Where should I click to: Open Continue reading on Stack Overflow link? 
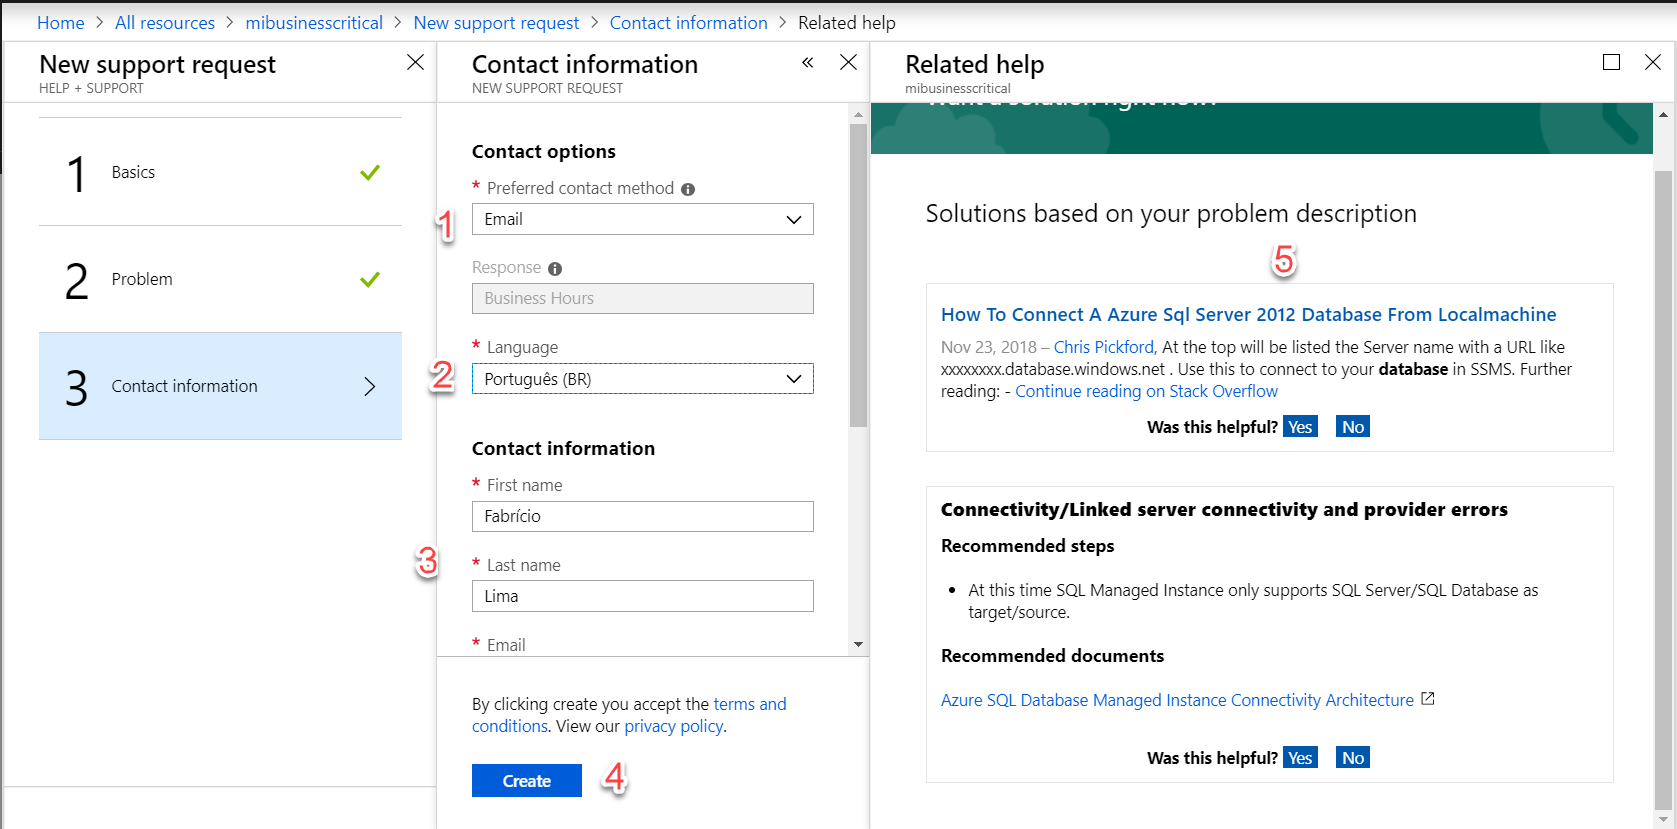click(x=1146, y=391)
